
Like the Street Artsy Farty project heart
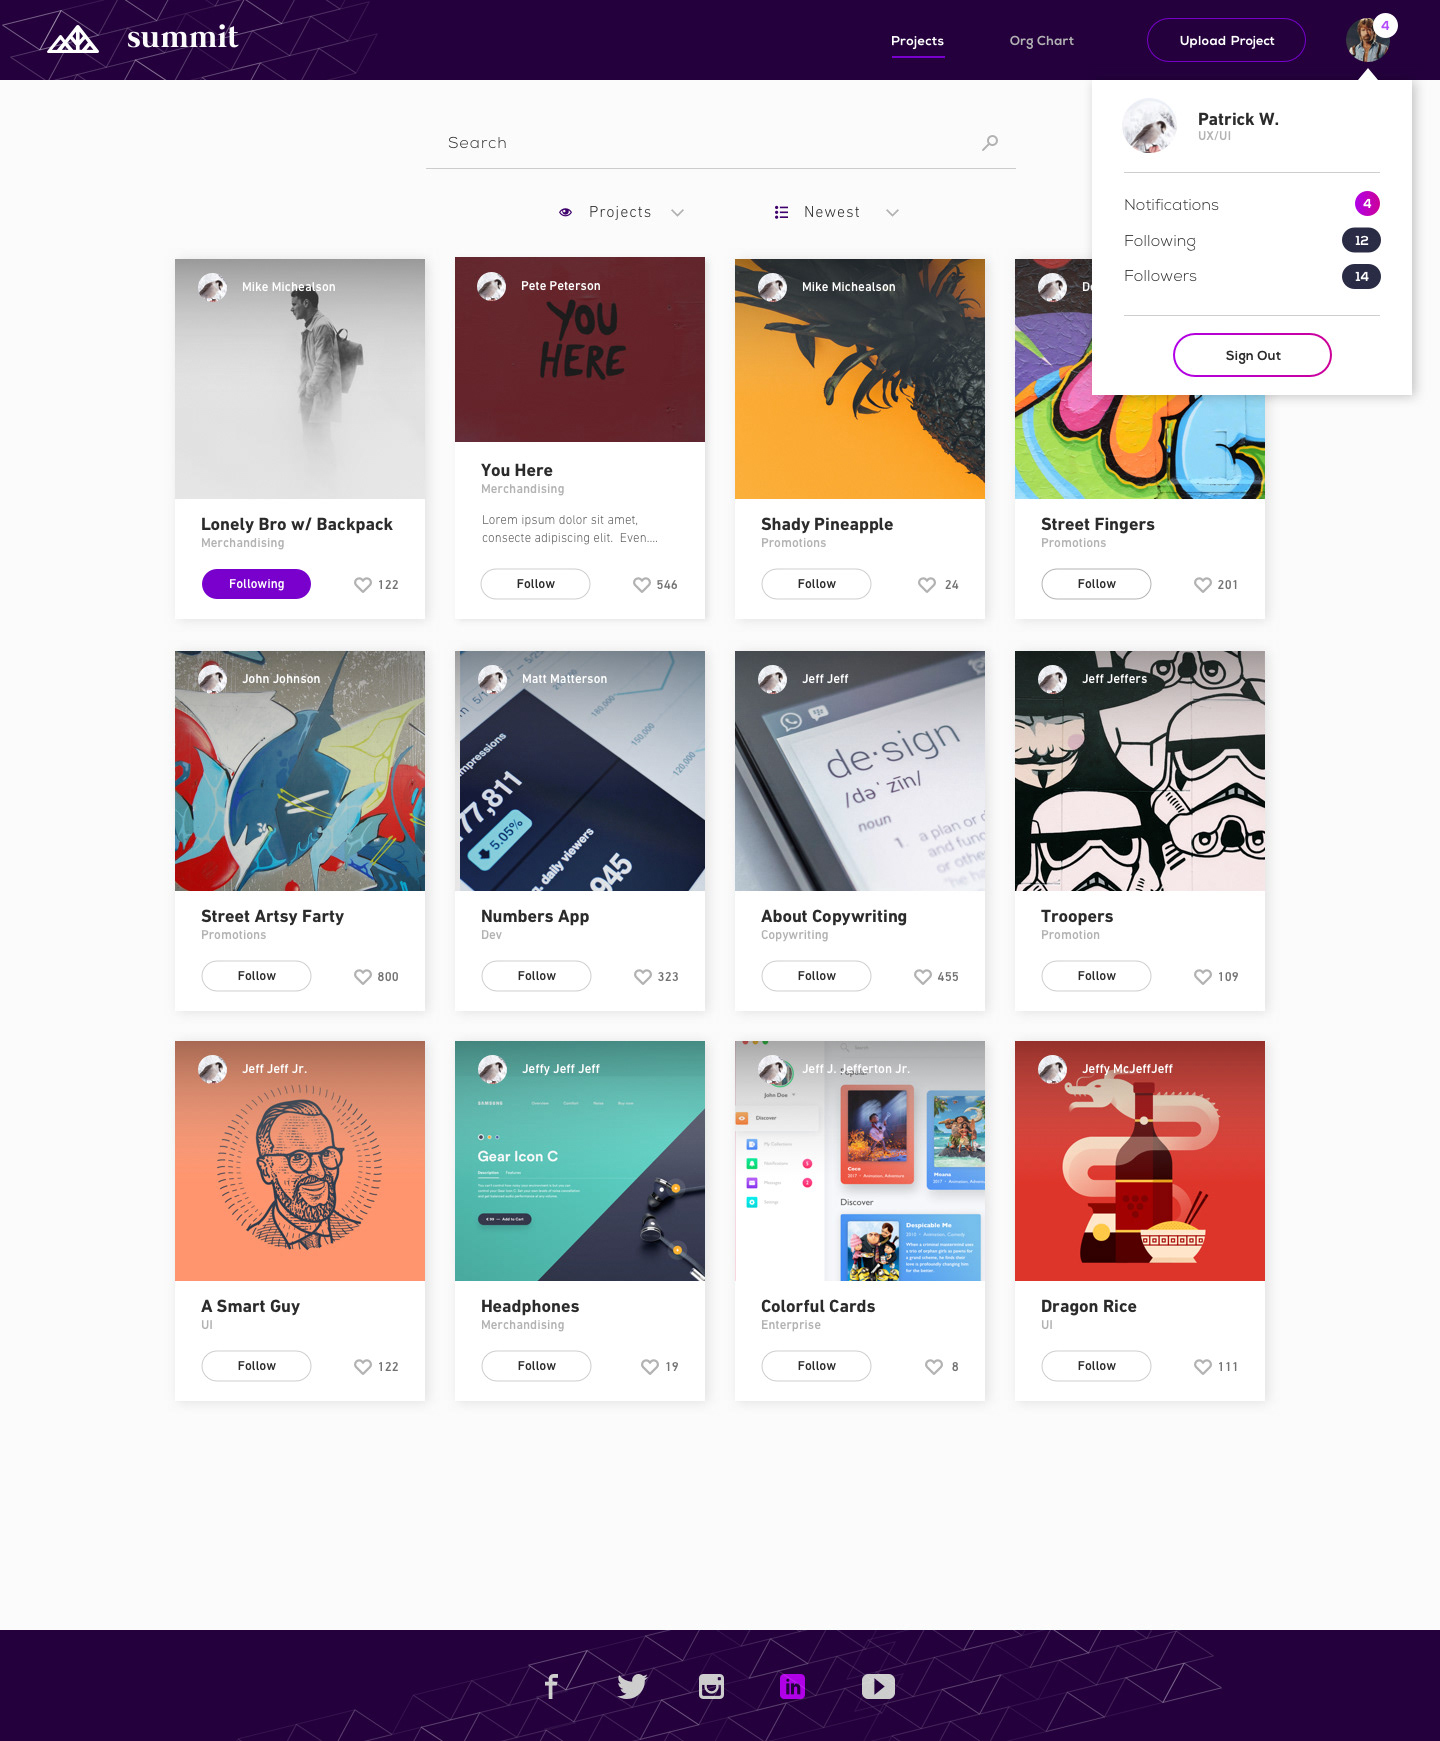point(363,976)
